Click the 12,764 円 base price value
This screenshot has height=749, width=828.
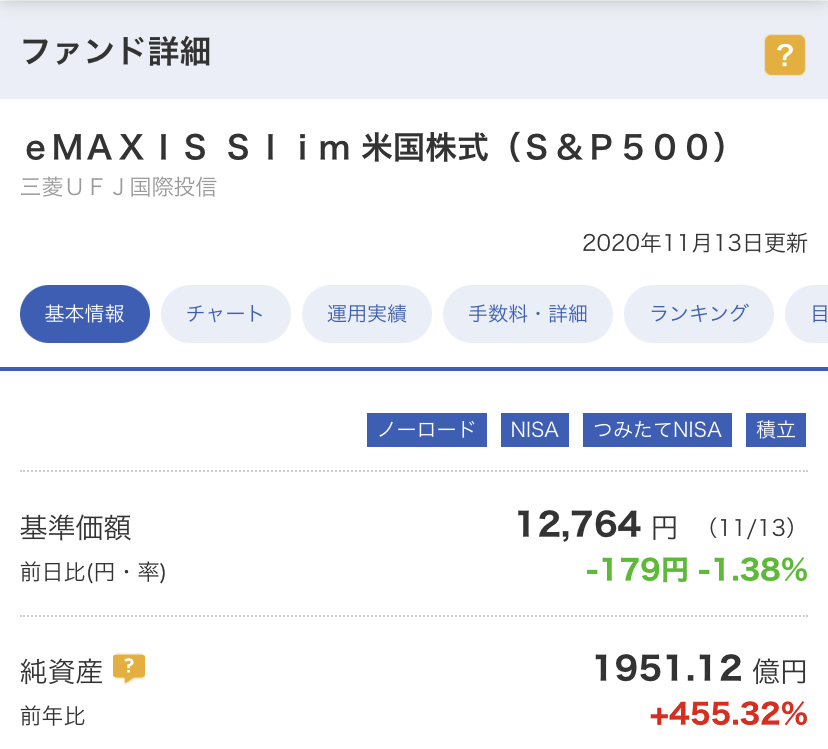(x=596, y=525)
